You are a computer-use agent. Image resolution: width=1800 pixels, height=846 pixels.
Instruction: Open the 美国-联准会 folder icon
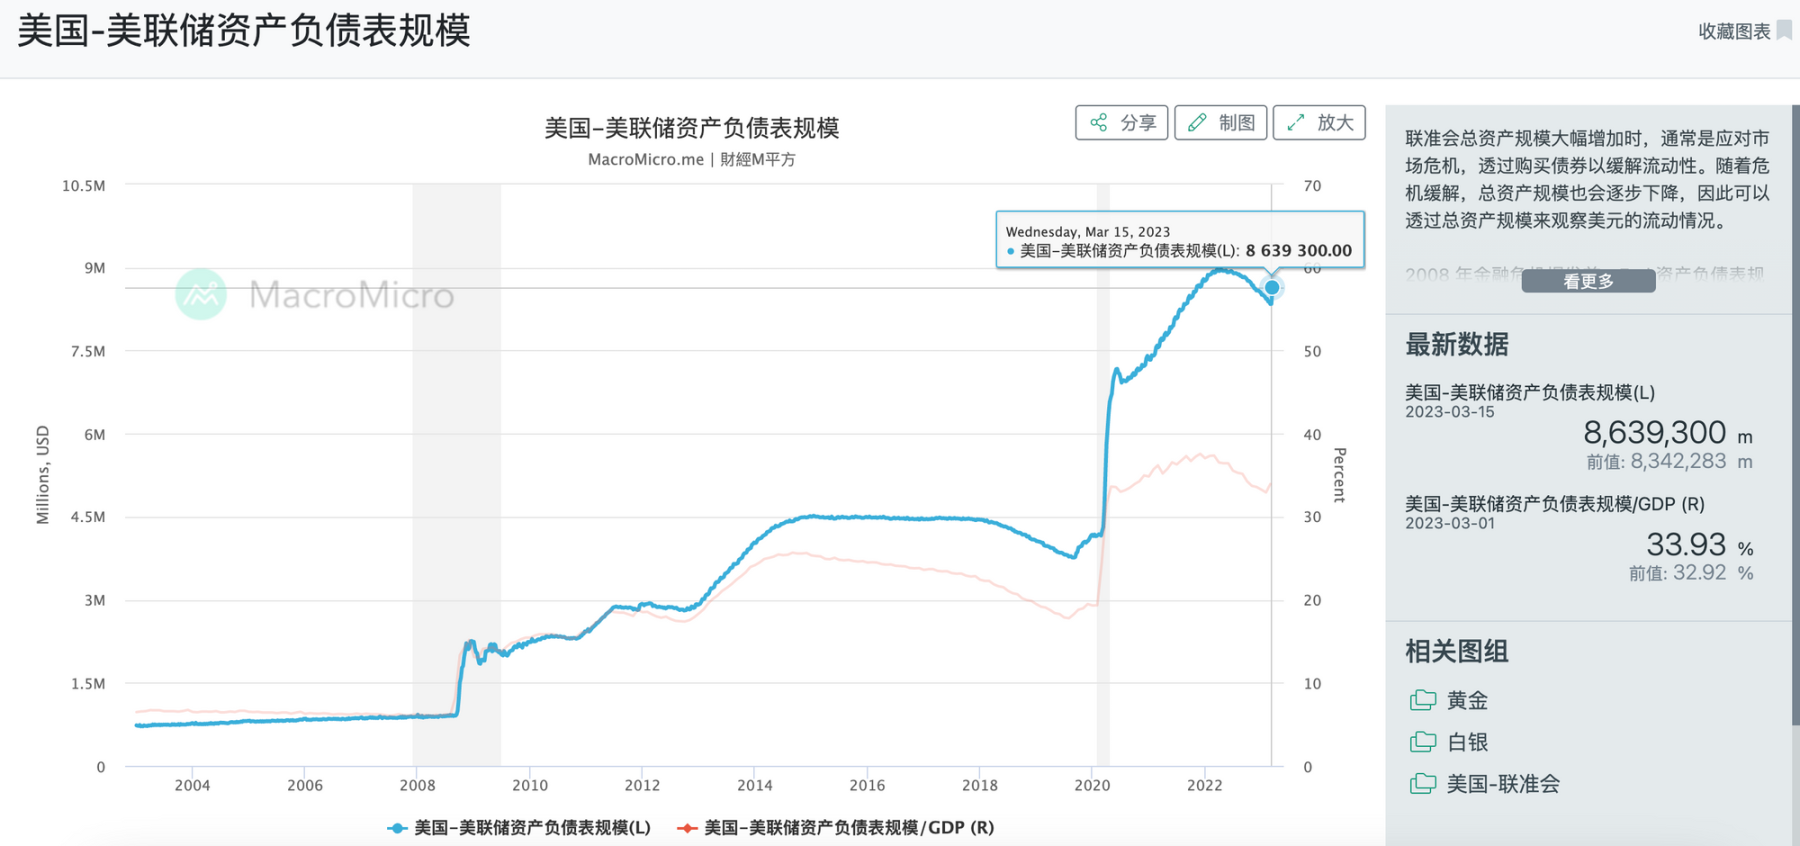[x=1422, y=784]
